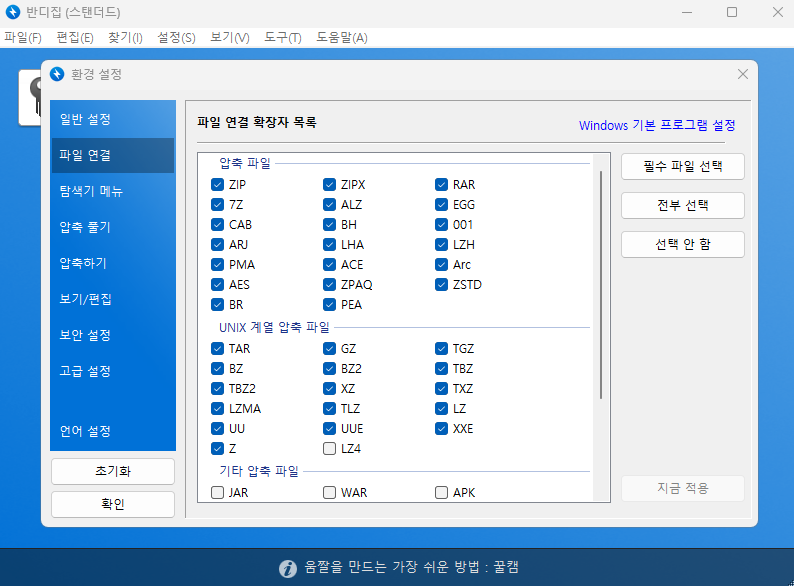Toggle the BZ2 checkbox
Viewport: 794px width, 586px height.
(329, 369)
